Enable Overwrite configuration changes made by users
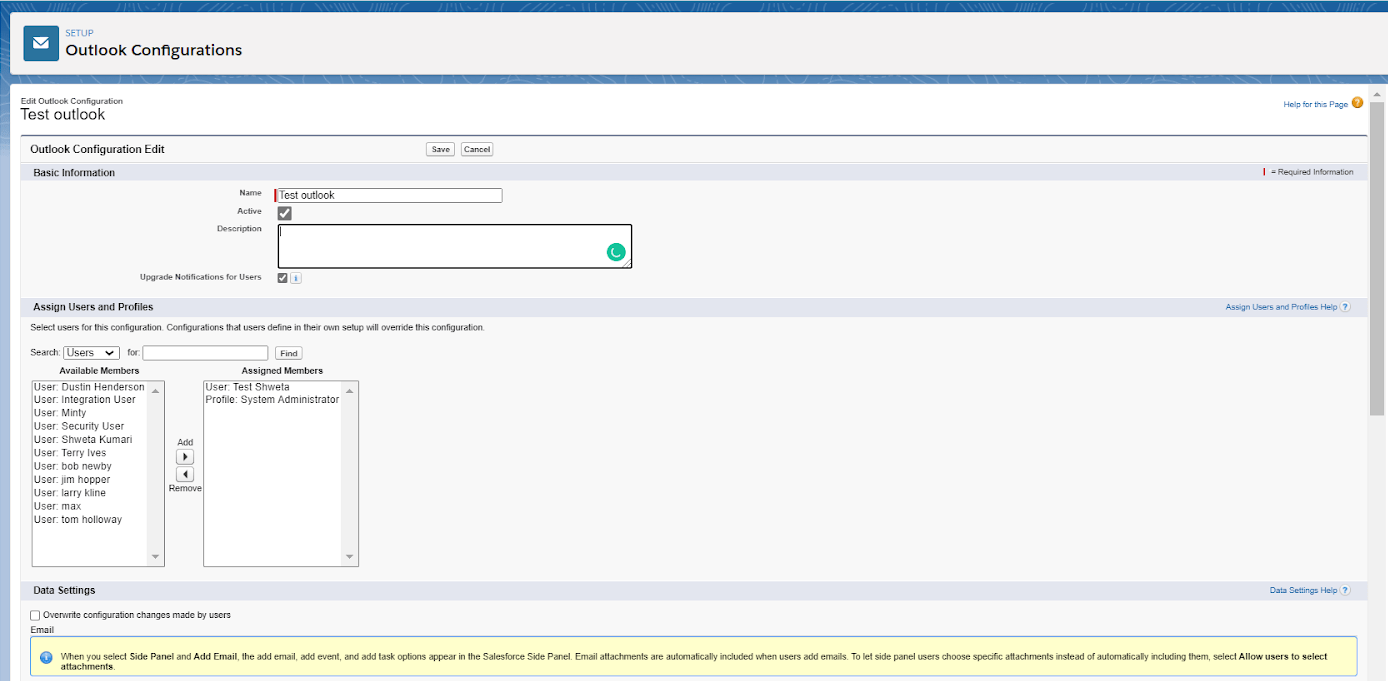The height and width of the screenshot is (681, 1388). [x=36, y=615]
